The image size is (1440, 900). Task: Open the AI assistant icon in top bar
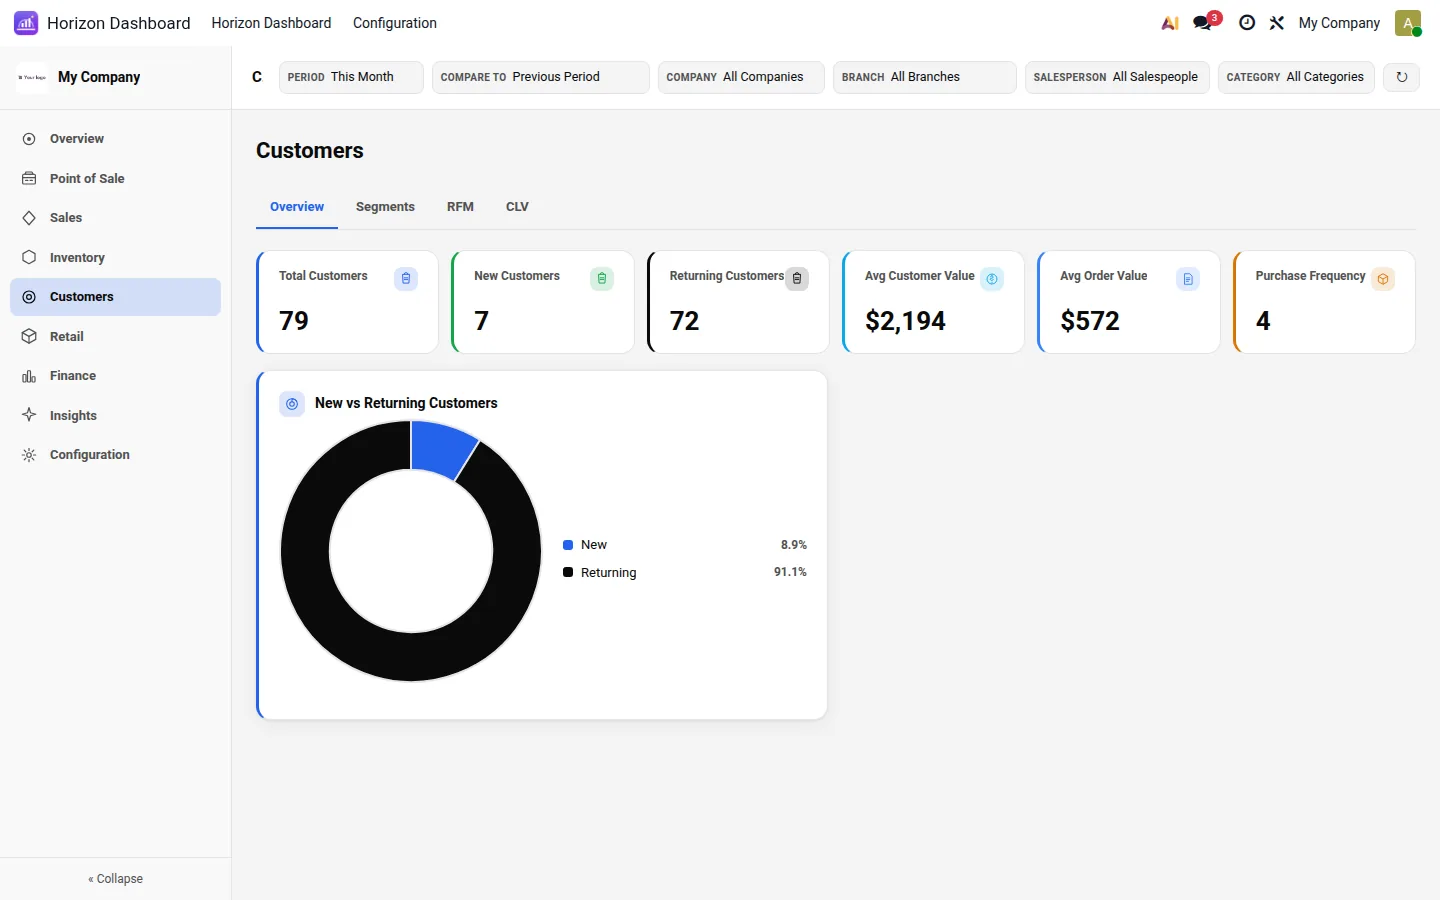click(x=1170, y=23)
